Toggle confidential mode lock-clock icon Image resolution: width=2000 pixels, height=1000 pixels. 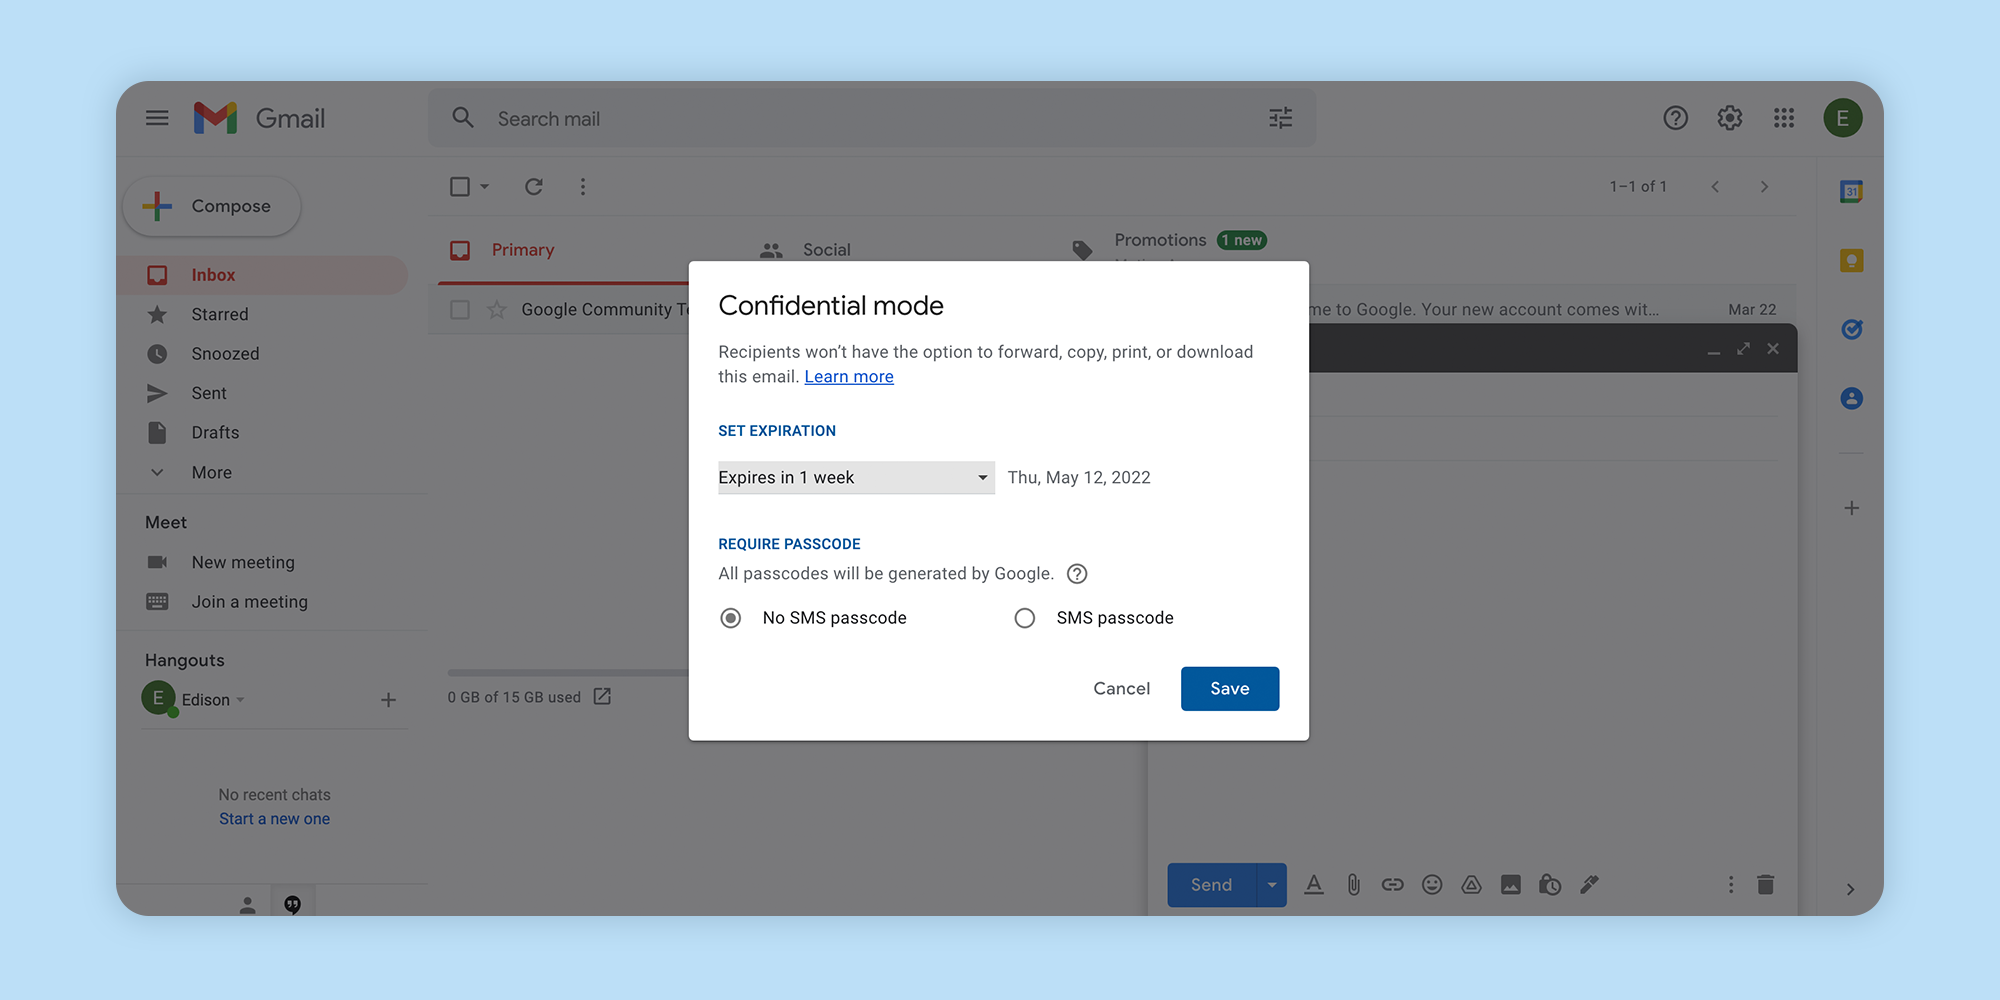point(1549,884)
